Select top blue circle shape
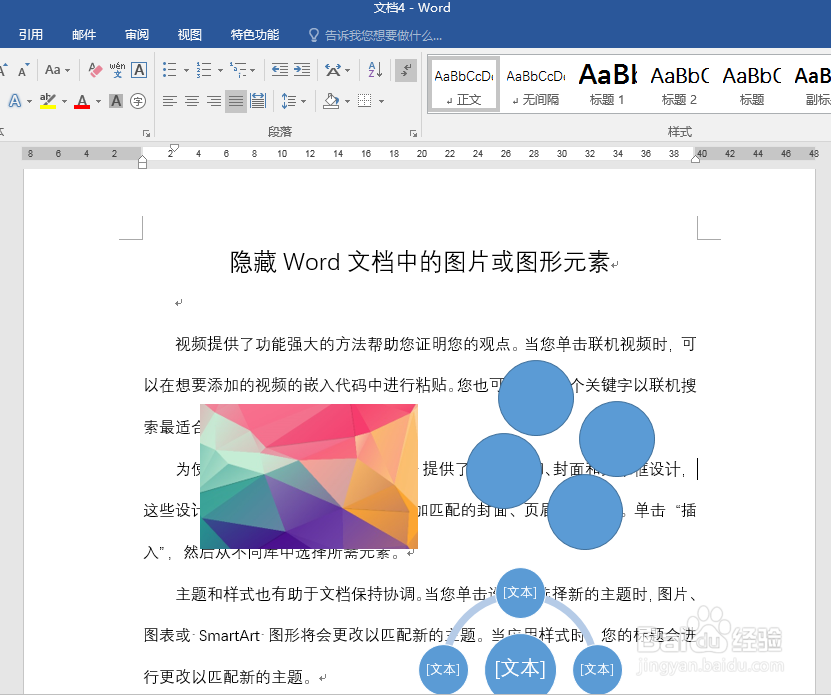The width and height of the screenshot is (831, 695). [536, 398]
